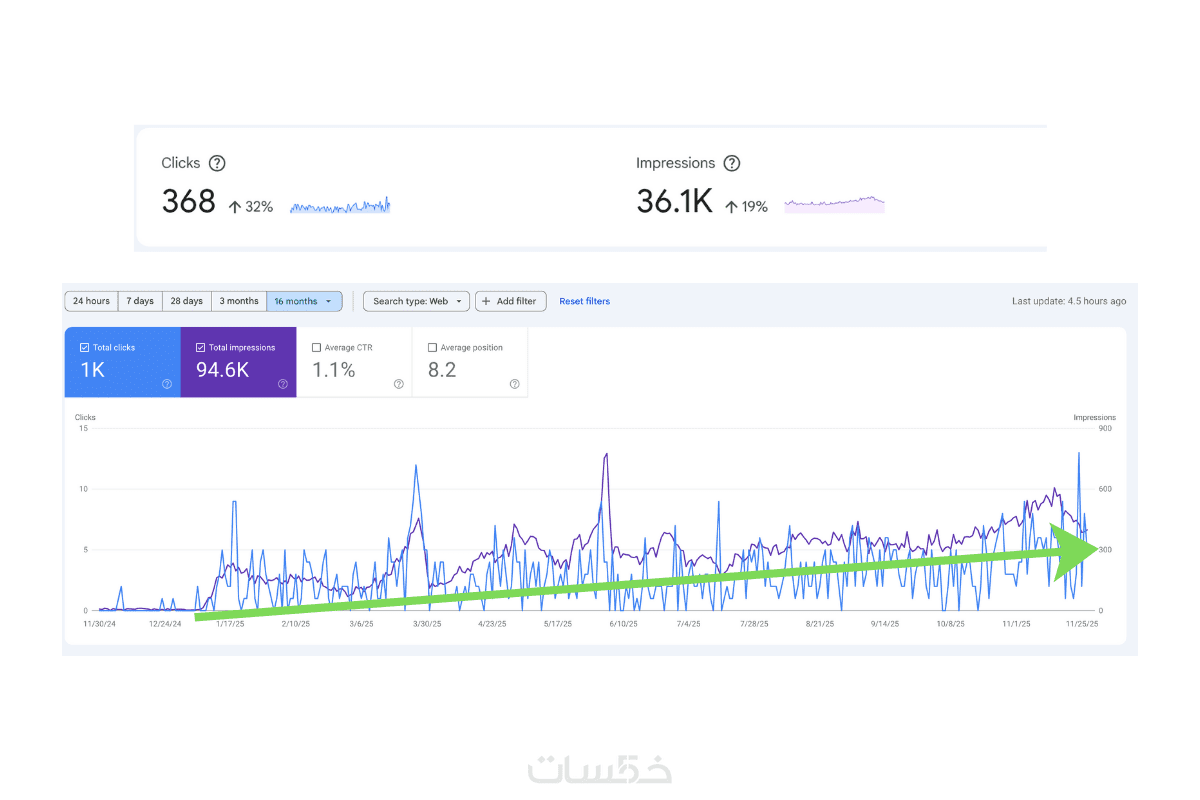Viewport: 1200px width, 800px height.
Task: Click the Average CTR card help icon
Action: [399, 383]
